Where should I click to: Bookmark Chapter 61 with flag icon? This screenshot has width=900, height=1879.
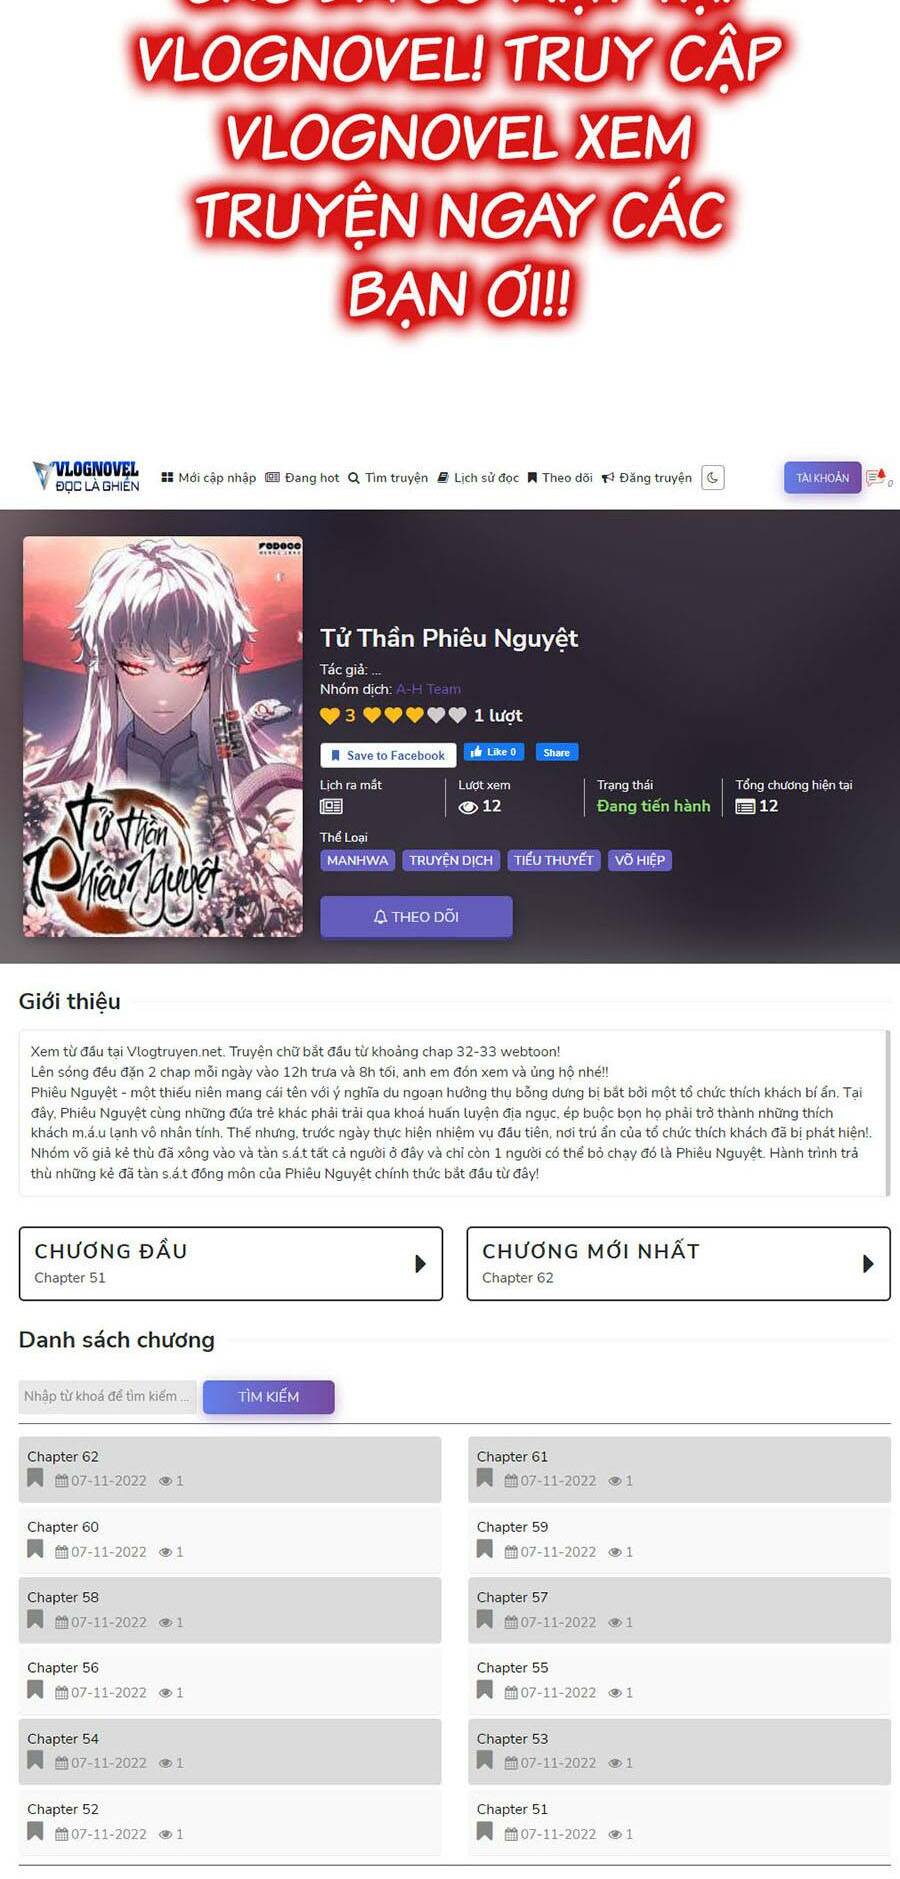(485, 1478)
